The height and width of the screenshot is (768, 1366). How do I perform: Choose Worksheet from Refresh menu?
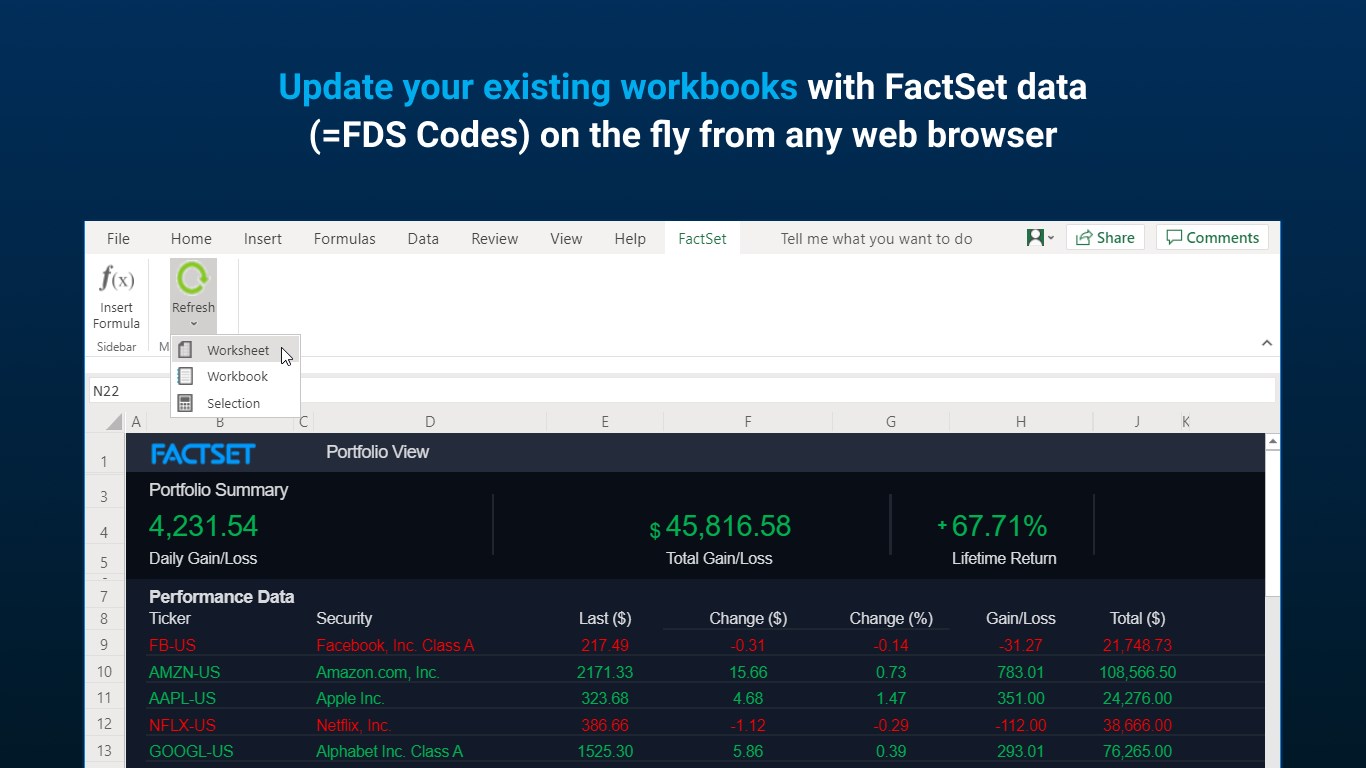coord(235,350)
